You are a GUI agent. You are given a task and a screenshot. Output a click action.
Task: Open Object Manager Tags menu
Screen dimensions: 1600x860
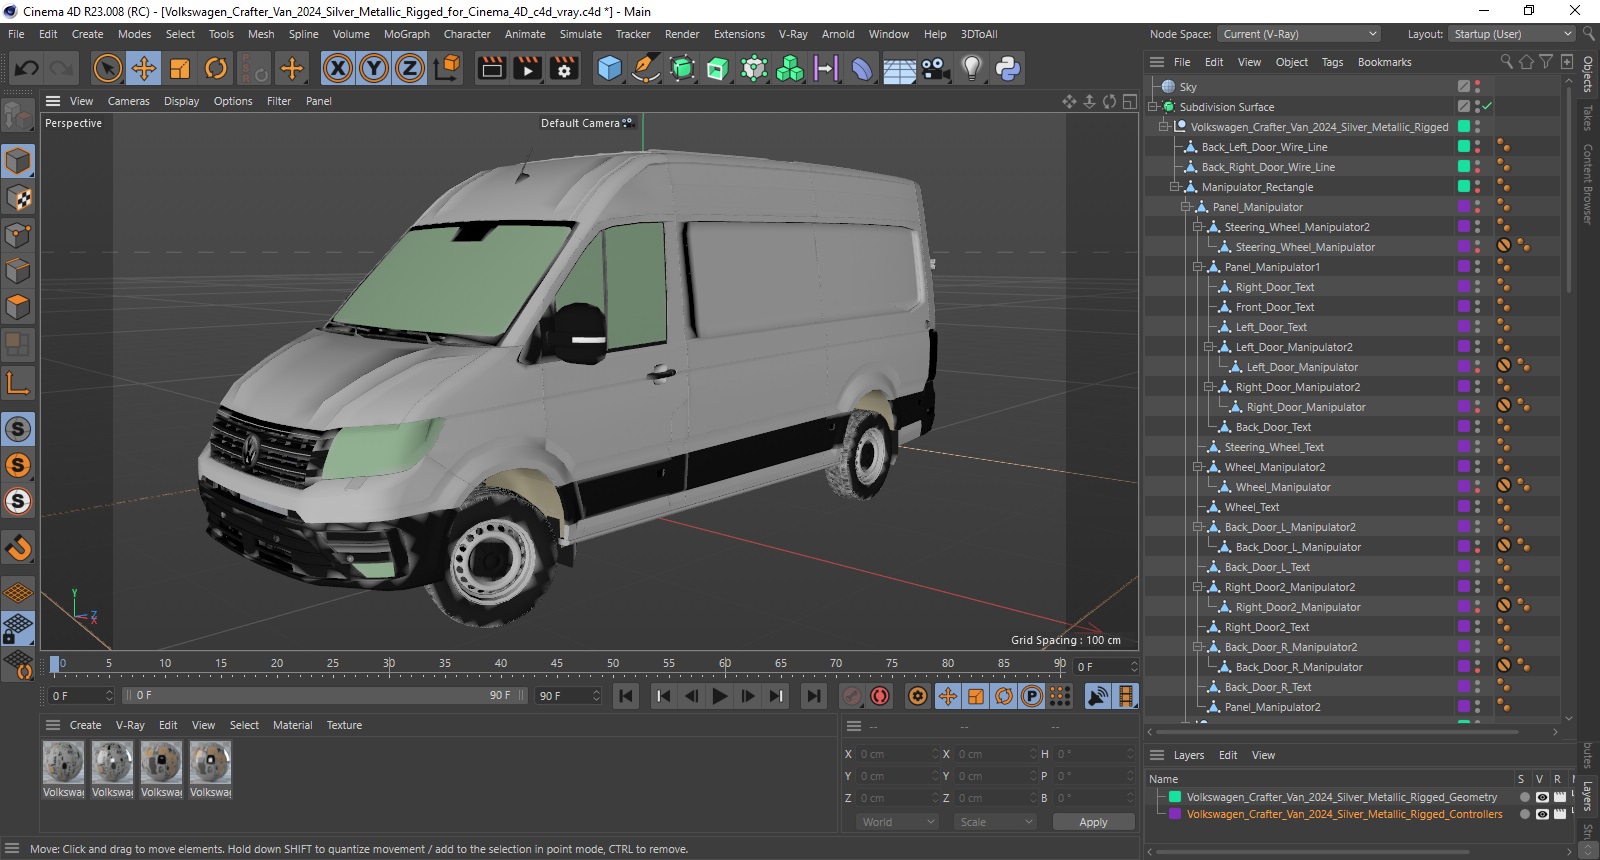click(1333, 62)
